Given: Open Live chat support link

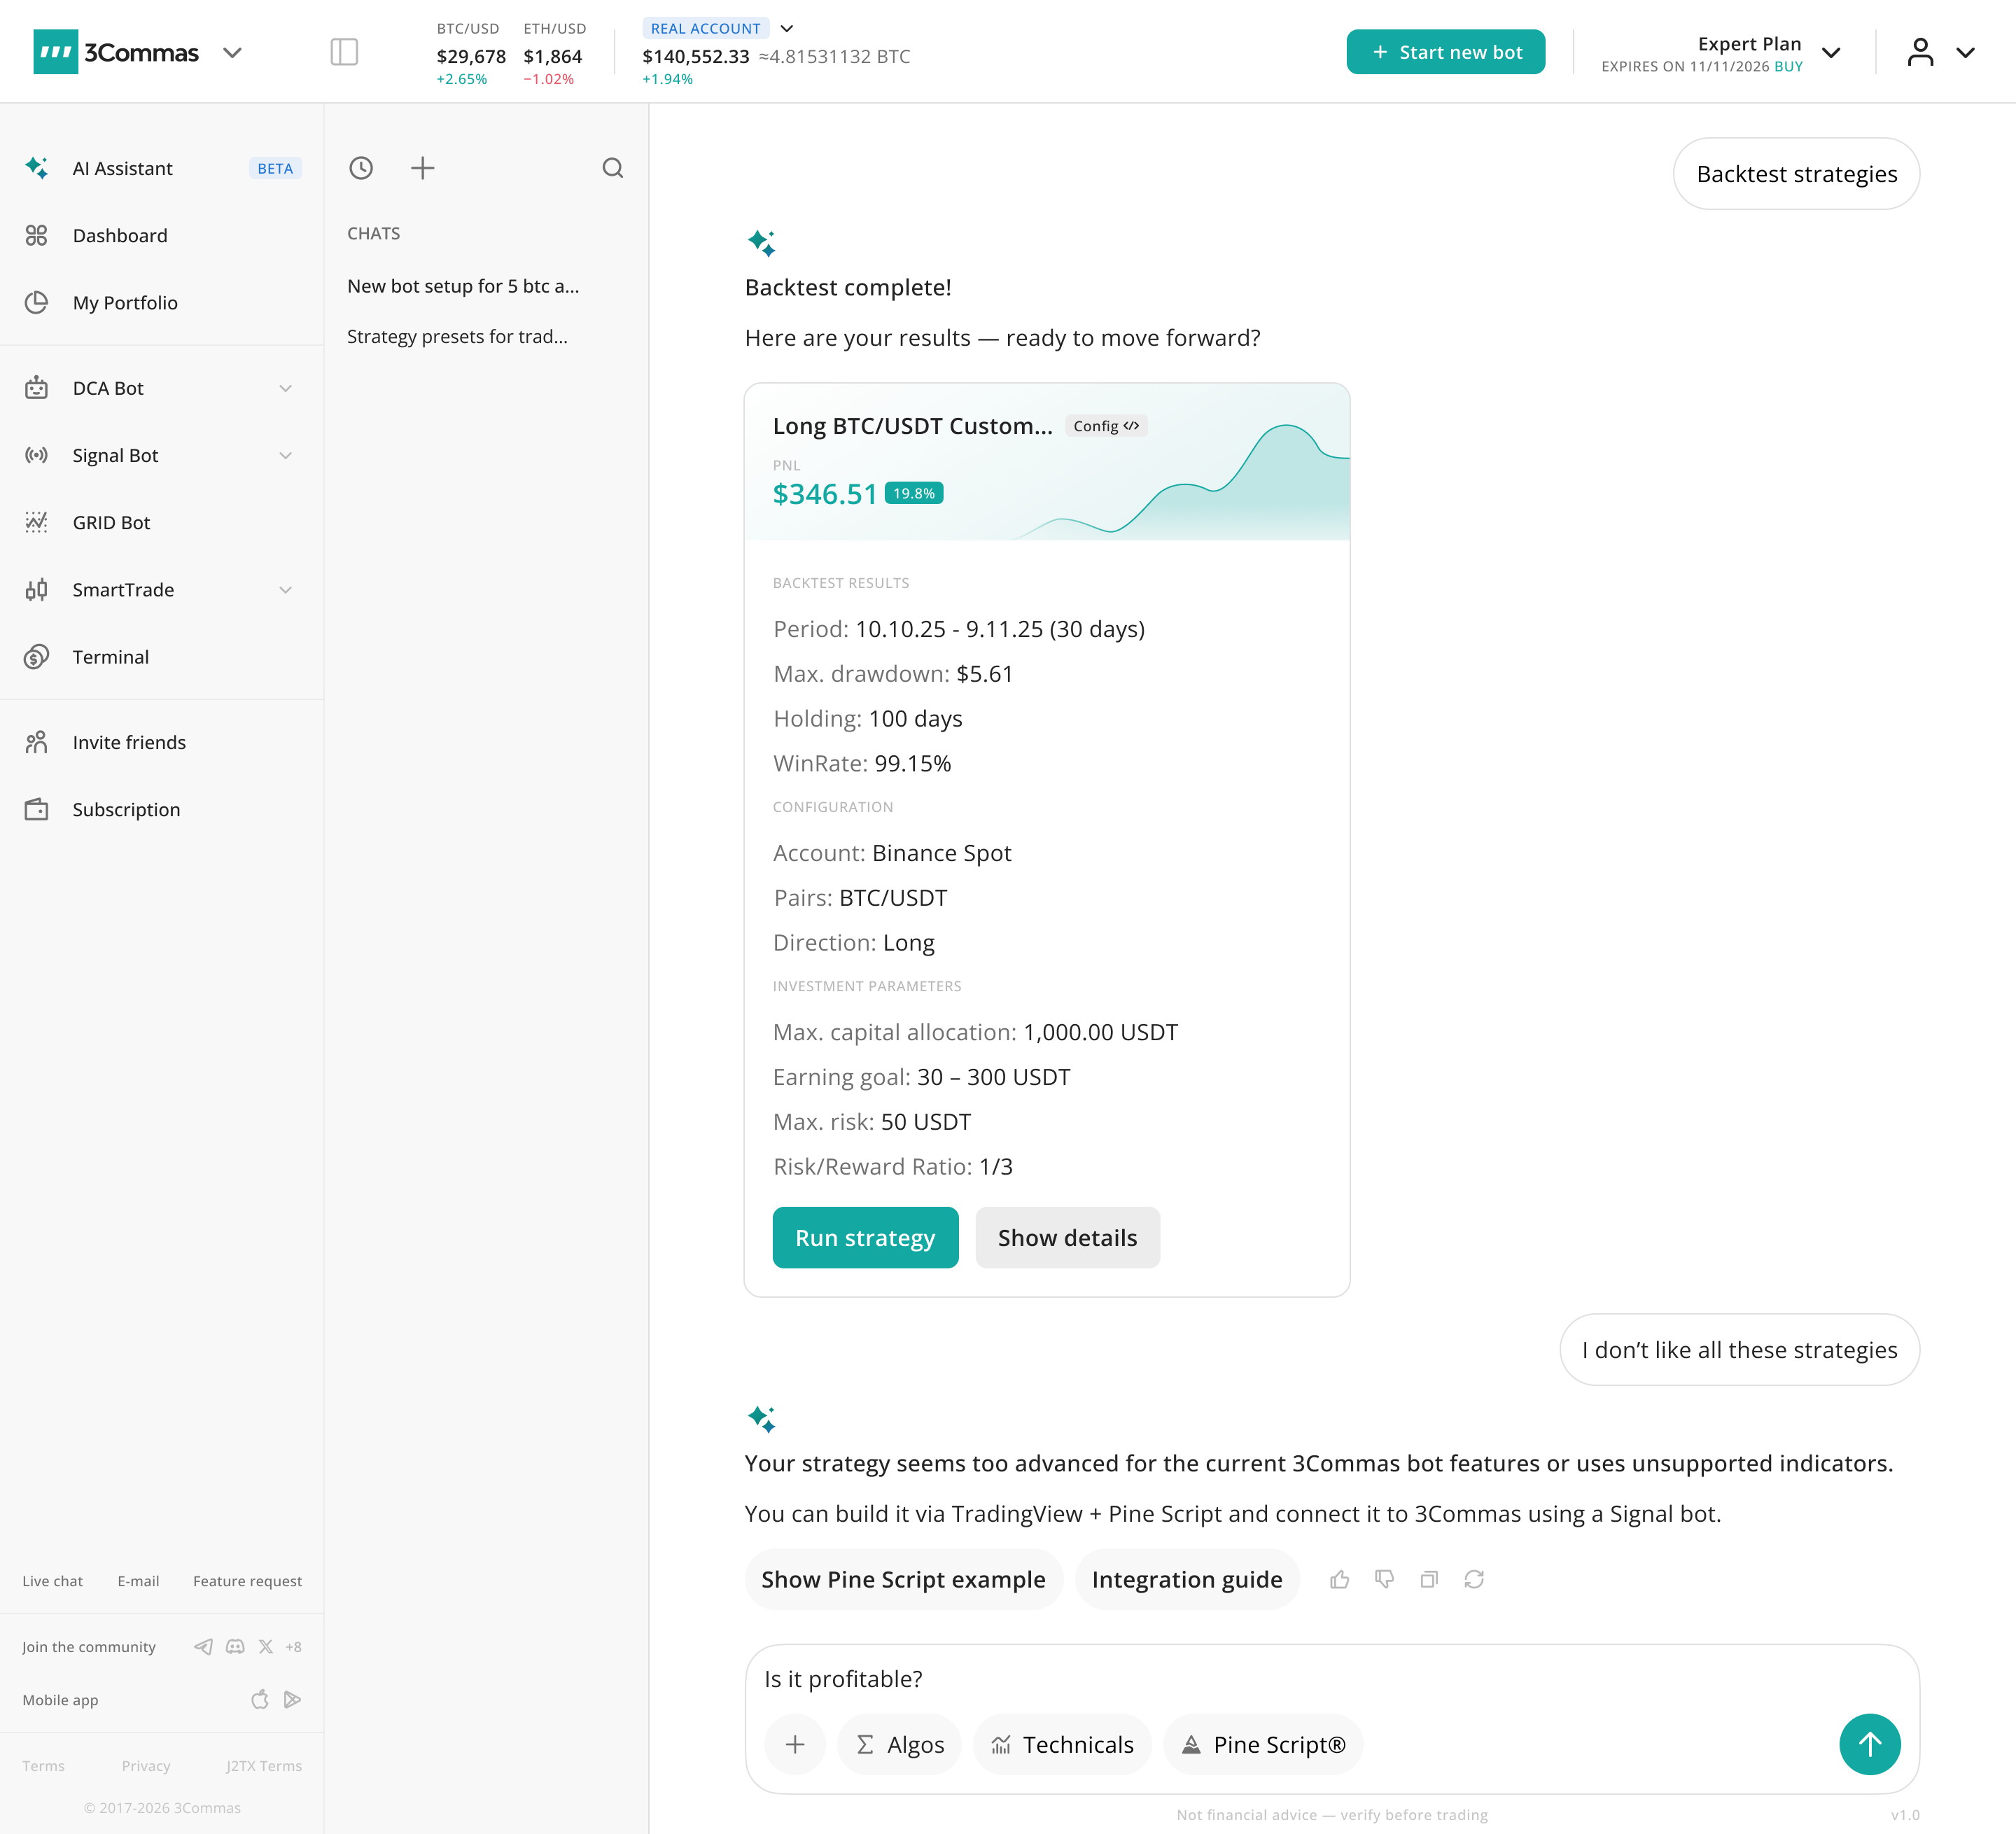Looking at the screenshot, I should pos(52,1581).
